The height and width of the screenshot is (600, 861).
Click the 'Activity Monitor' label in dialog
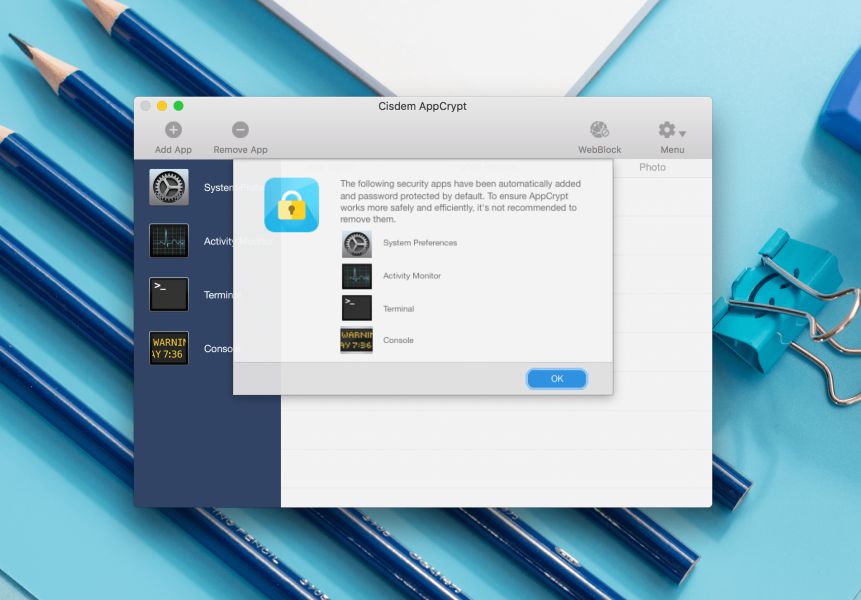pyautogui.click(x=412, y=276)
